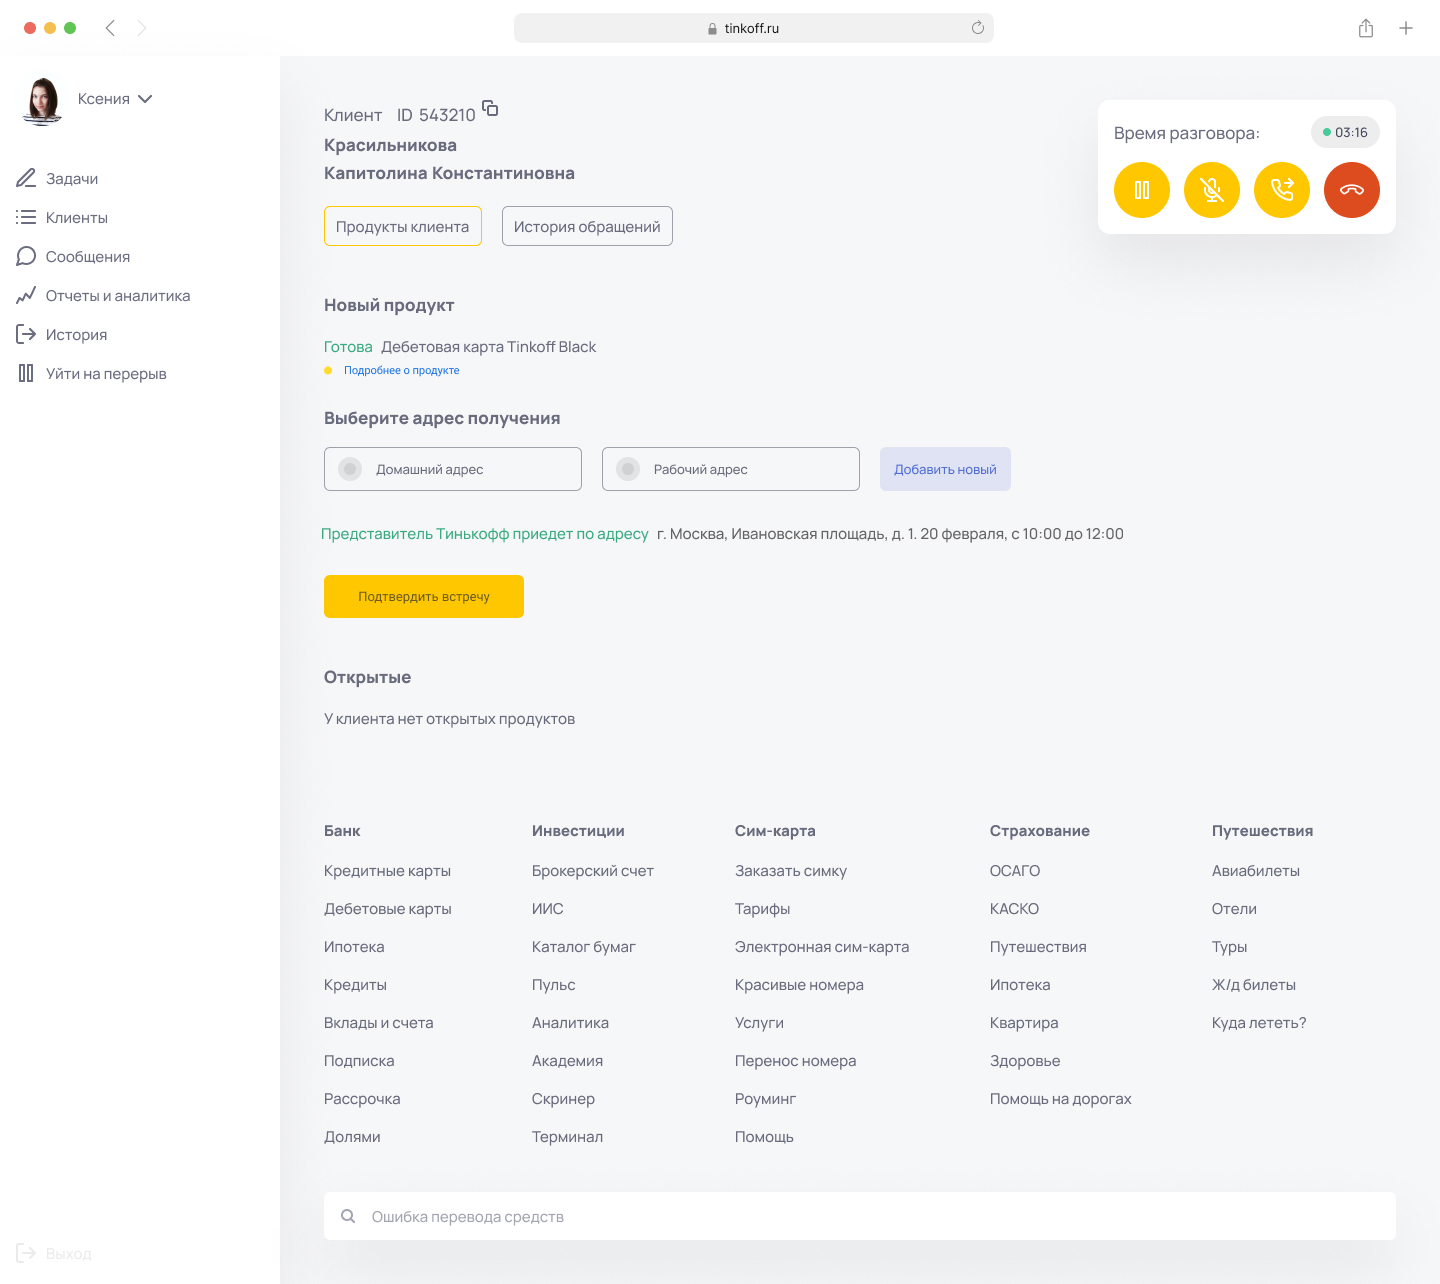Open Отчеты и аналитика in sidebar

click(x=117, y=296)
